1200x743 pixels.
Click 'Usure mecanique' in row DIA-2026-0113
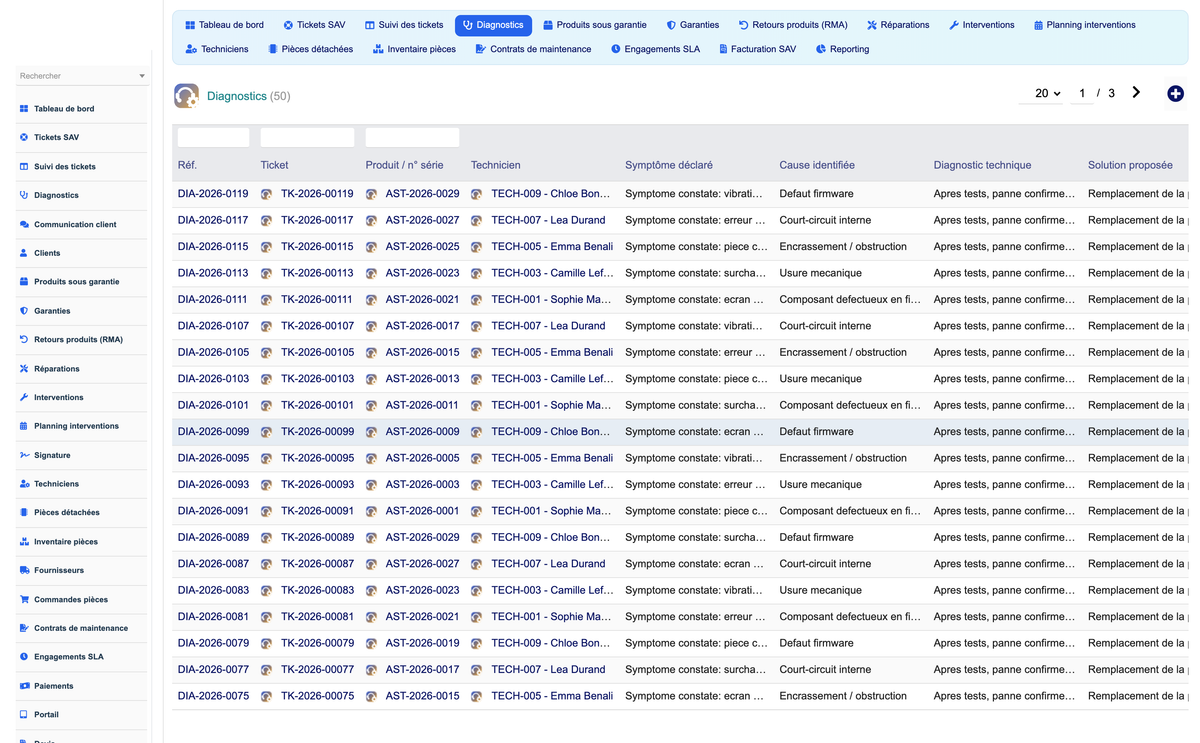(820, 273)
